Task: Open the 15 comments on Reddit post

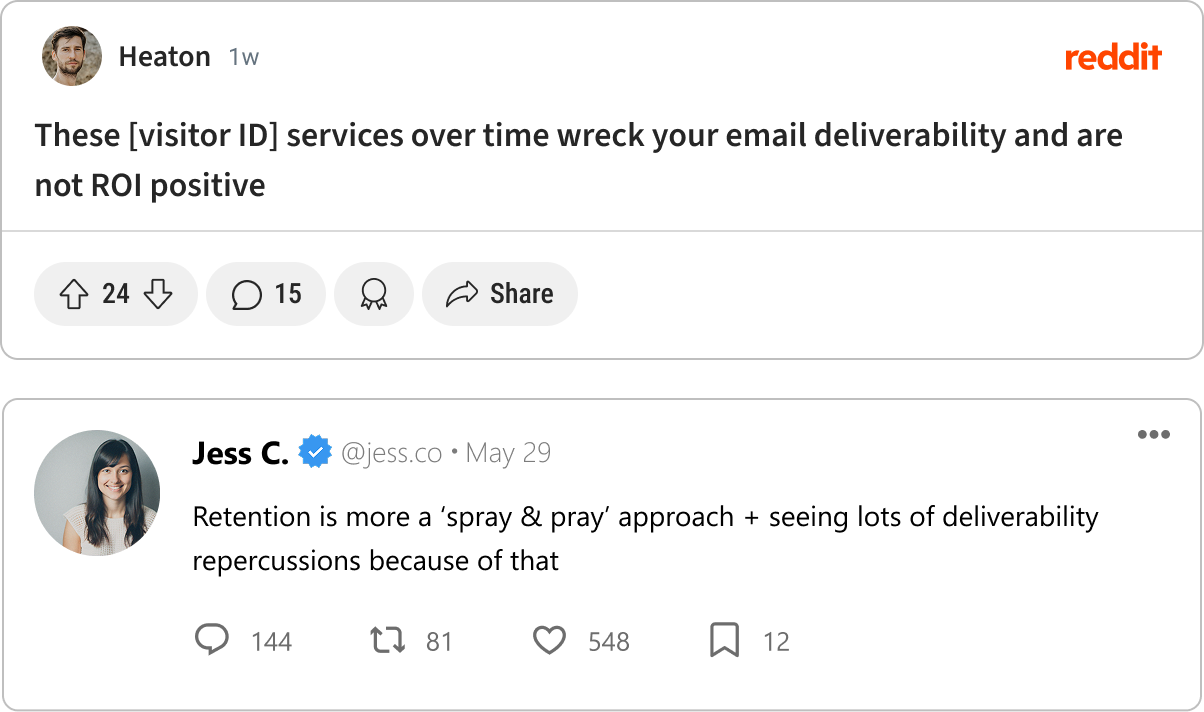Action: click(266, 294)
